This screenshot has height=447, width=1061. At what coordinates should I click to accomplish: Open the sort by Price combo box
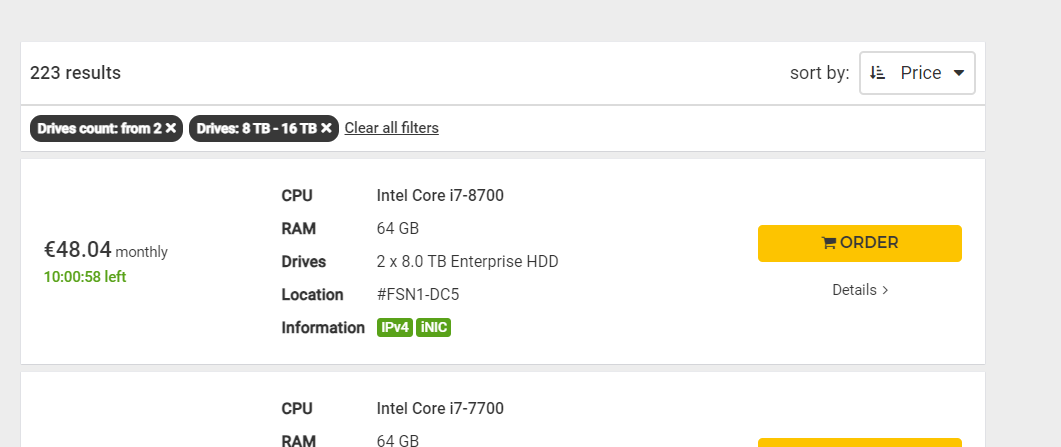tap(917, 73)
